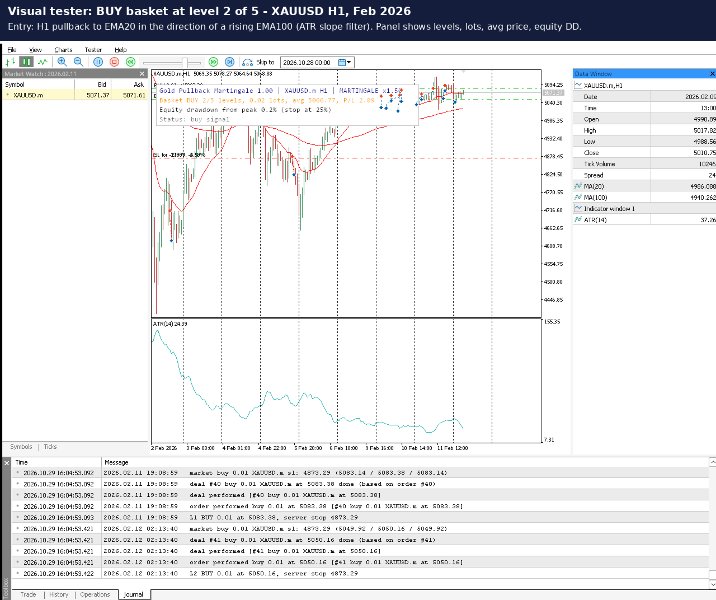
Task: Zoom in on the chart
Action: click(x=62, y=62)
